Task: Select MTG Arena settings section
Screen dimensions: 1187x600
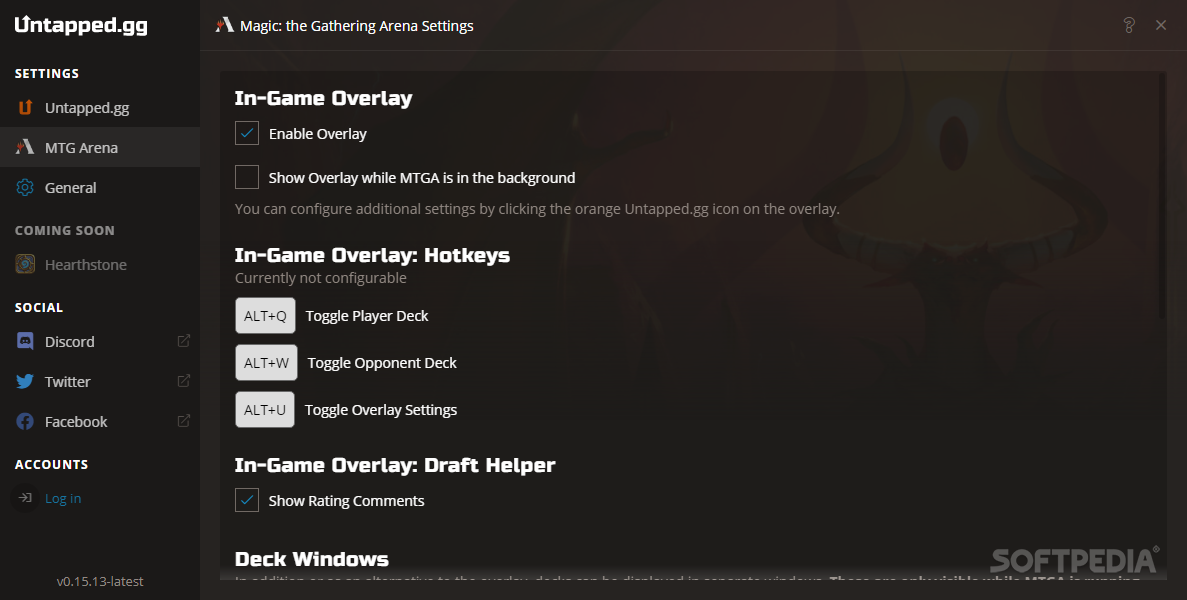Action: (100, 148)
